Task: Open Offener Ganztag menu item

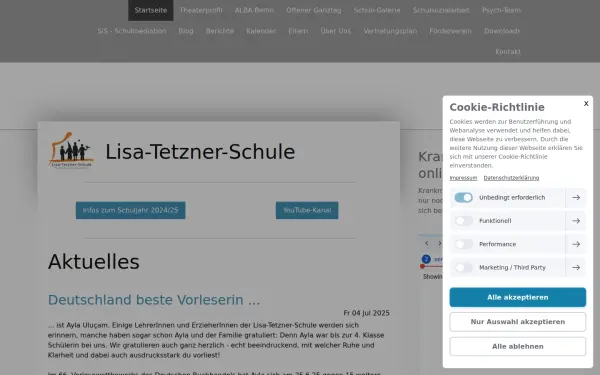Action: point(314,10)
